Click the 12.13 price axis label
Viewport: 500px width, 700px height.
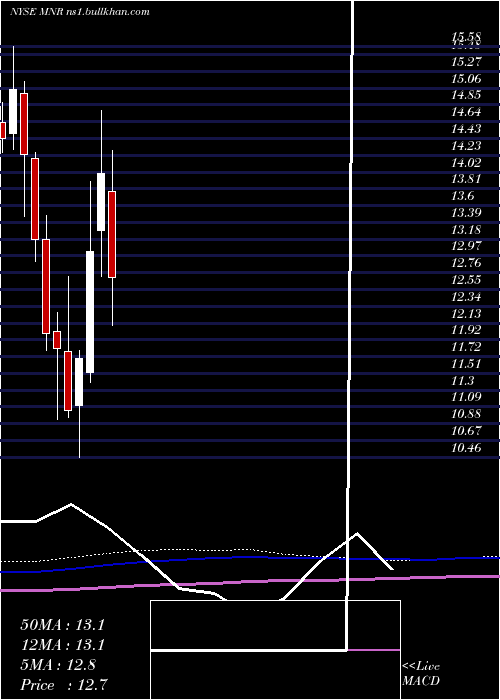[466, 313]
